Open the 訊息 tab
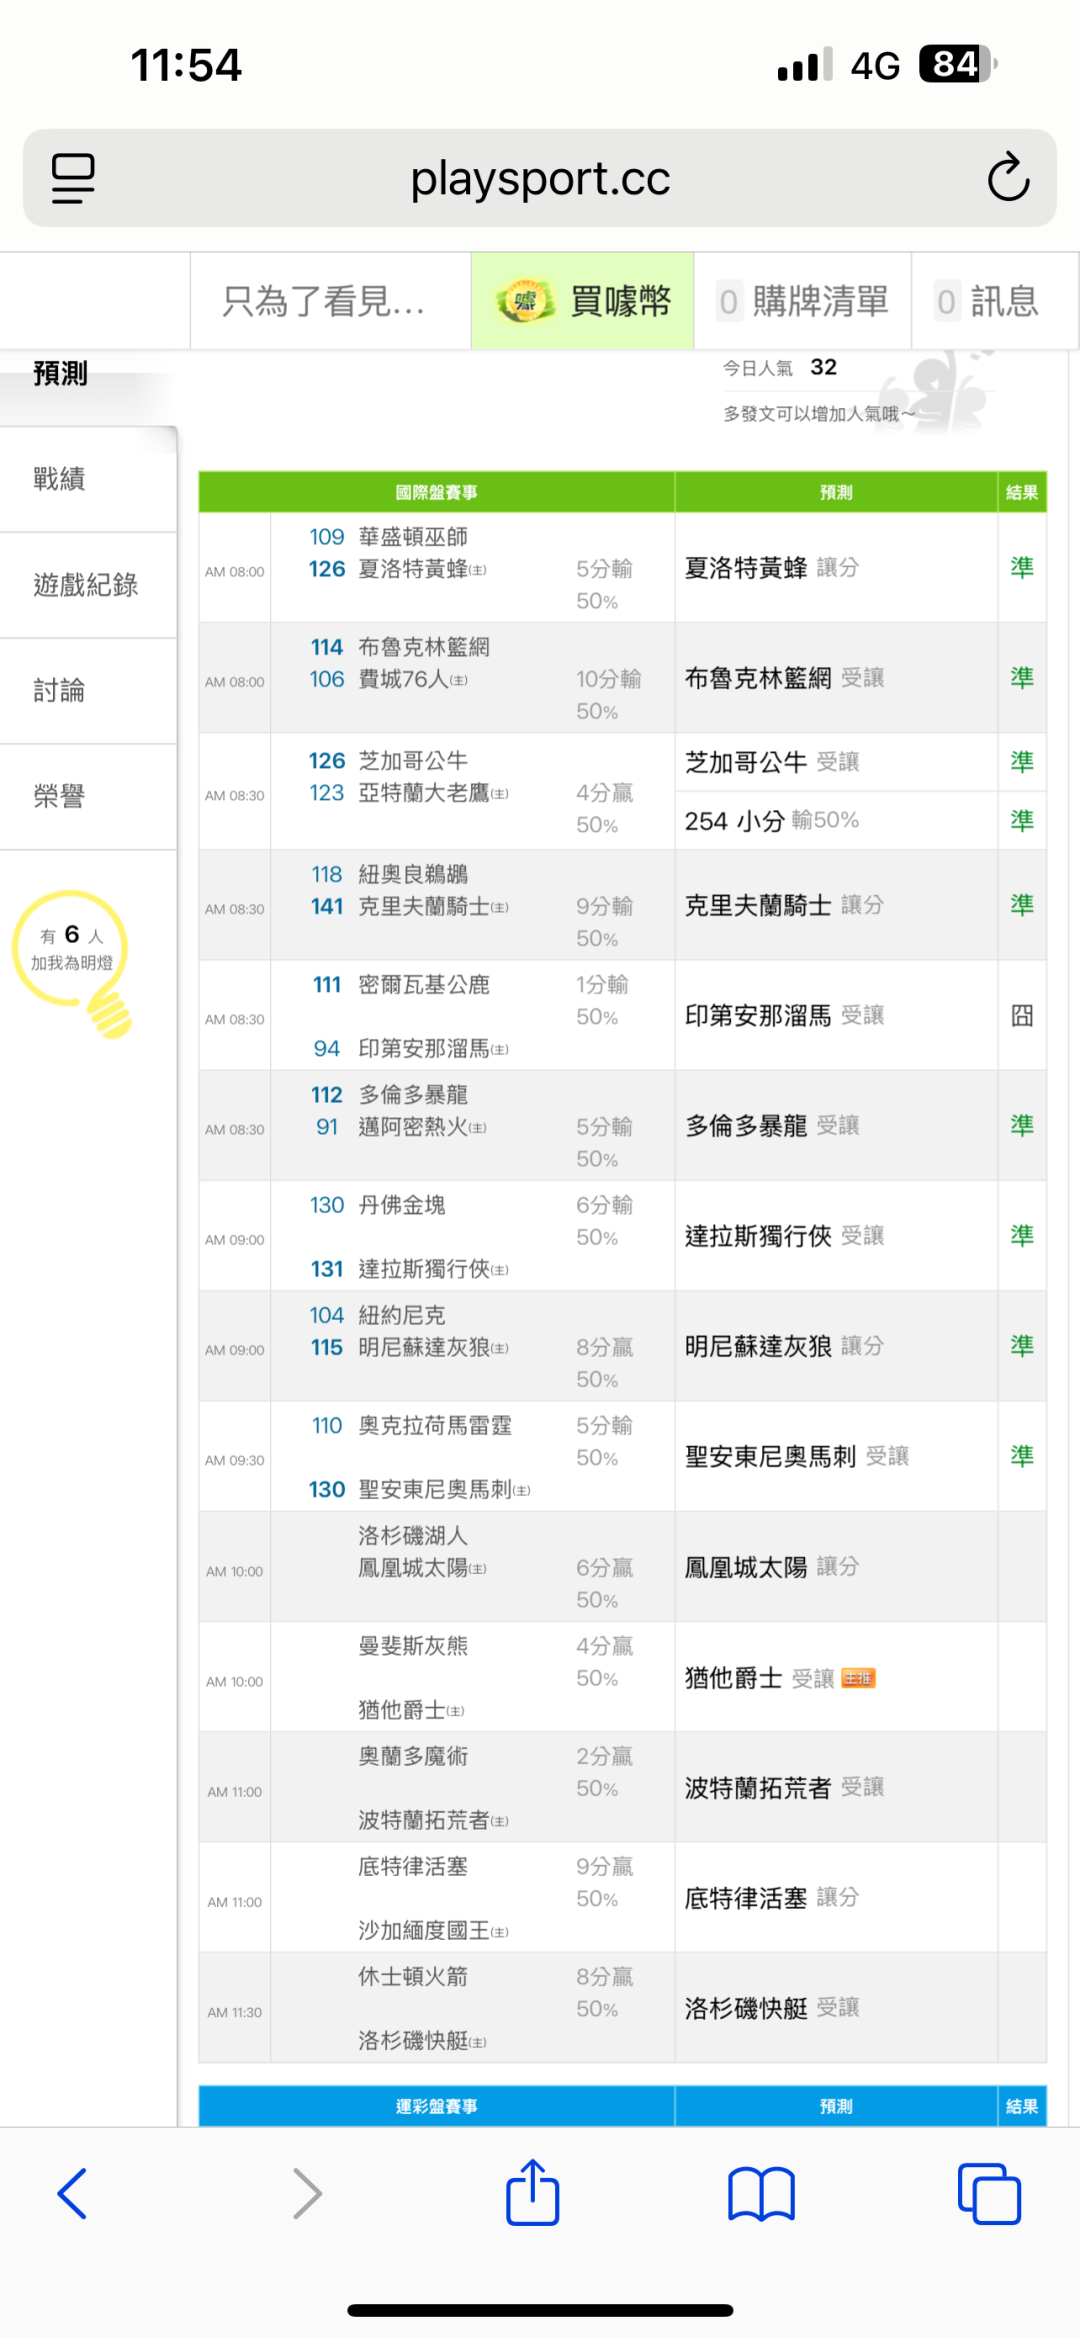The height and width of the screenshot is (2337, 1080). tap(988, 301)
